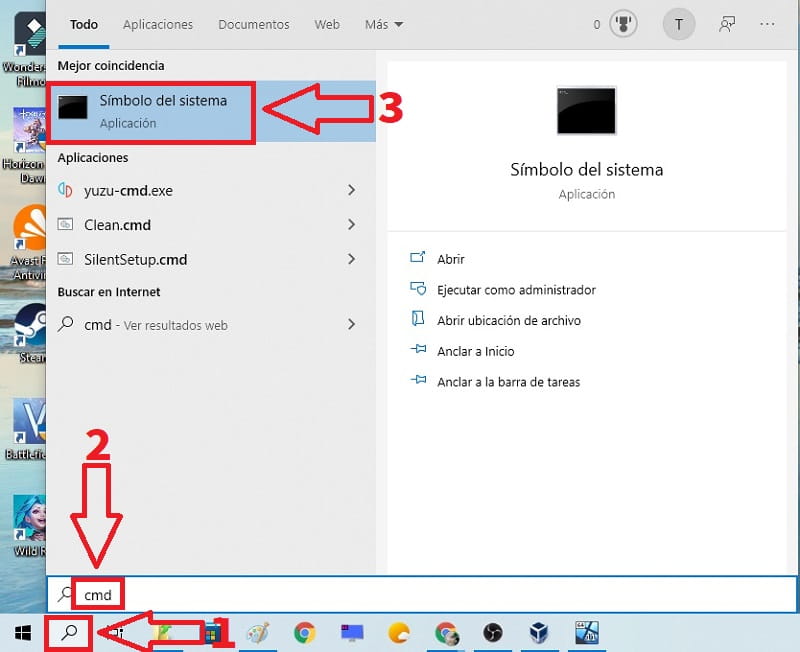Click the taskbar search magnifier icon

69,633
